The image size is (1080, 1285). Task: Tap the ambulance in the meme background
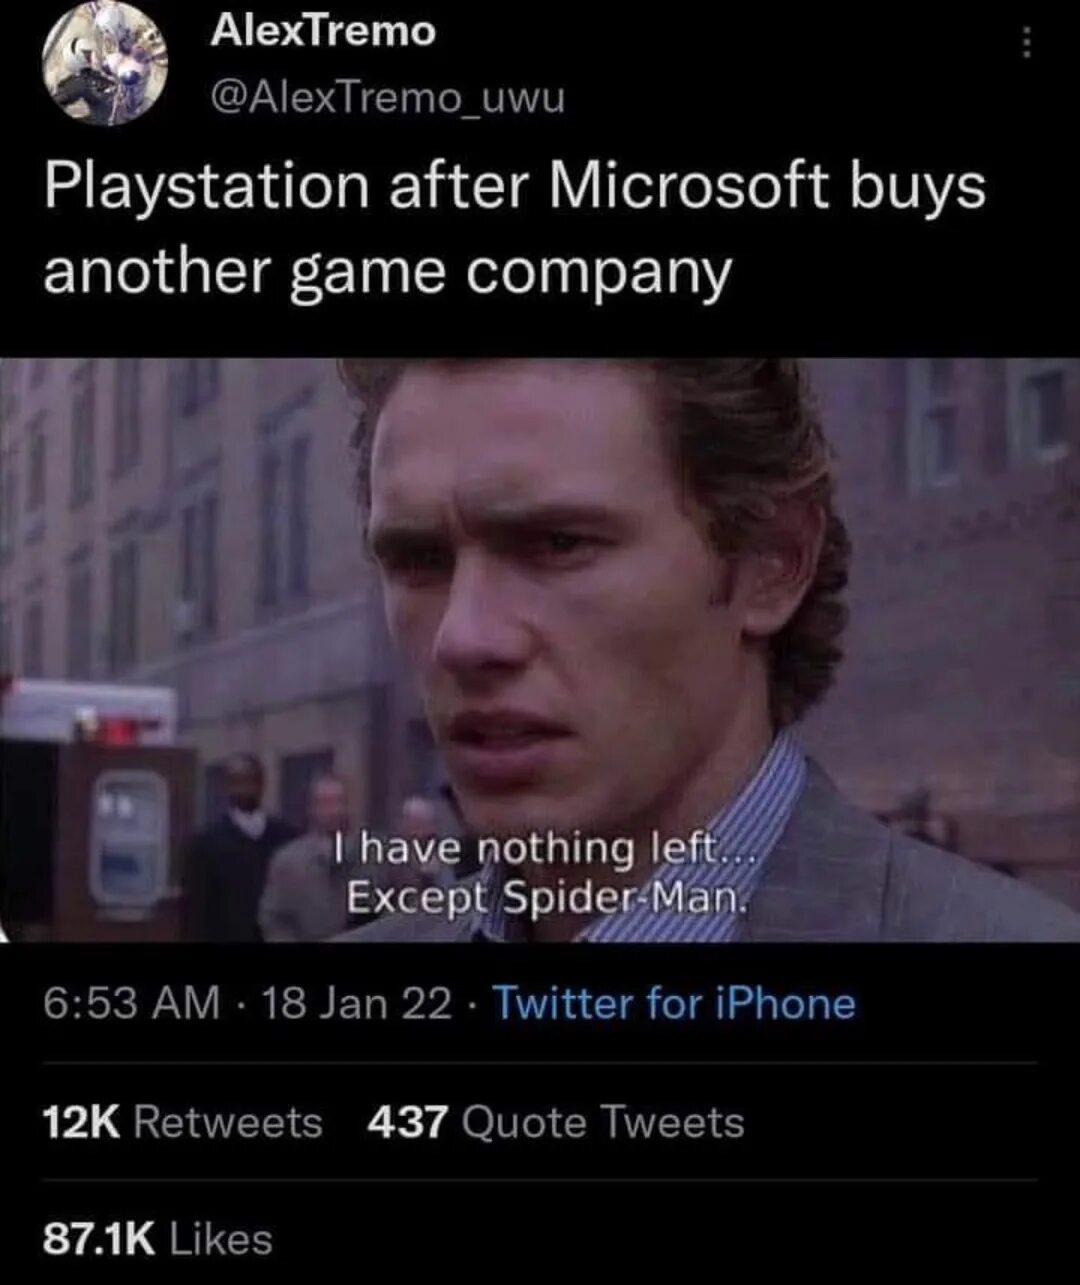point(90,712)
